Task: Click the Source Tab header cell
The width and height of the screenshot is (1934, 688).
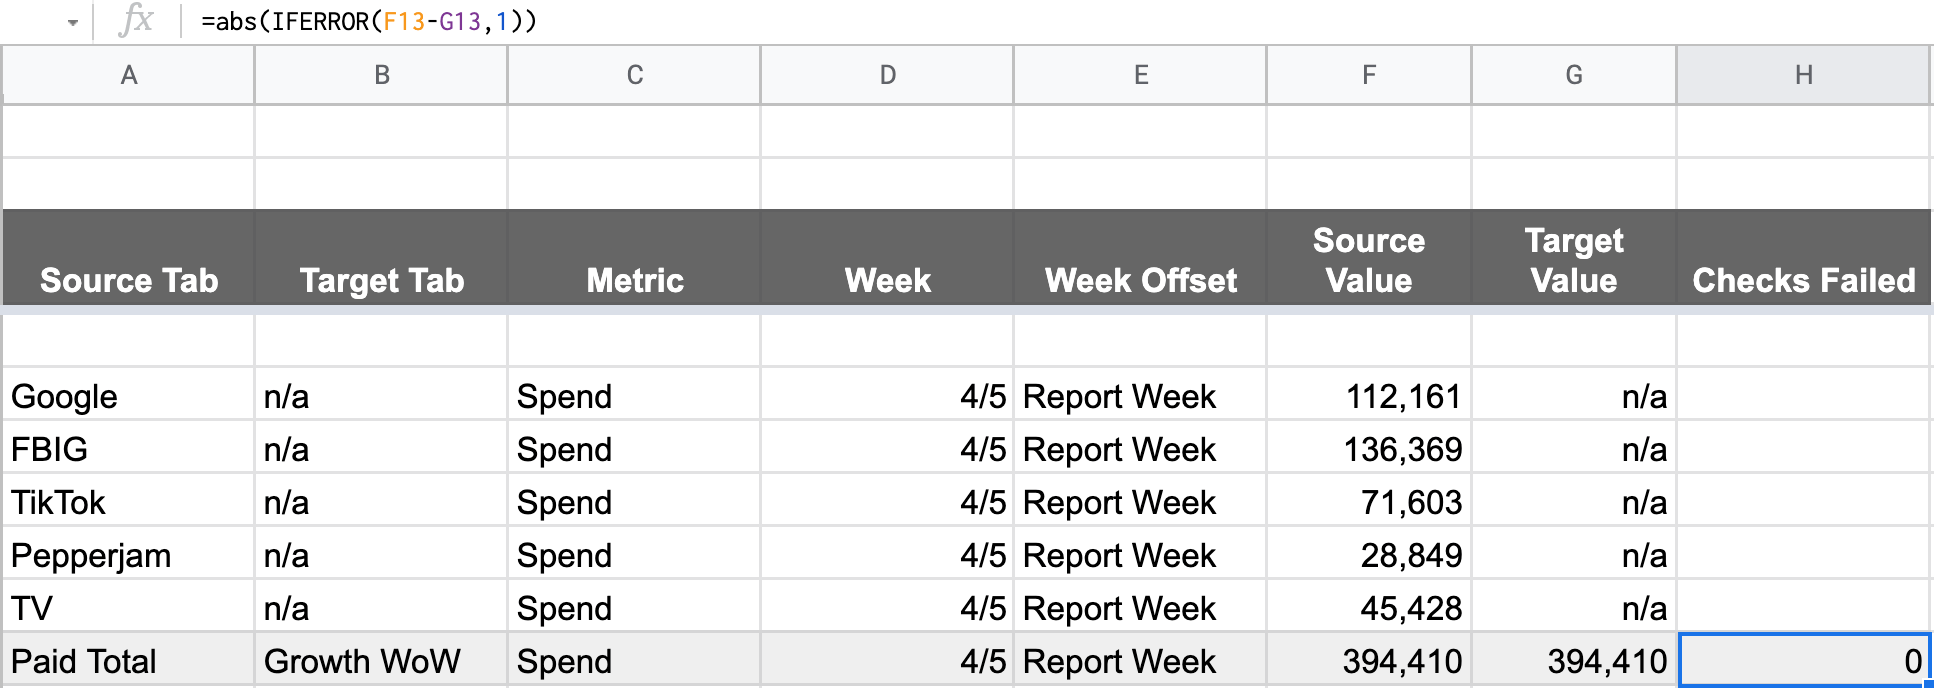Action: (x=129, y=257)
